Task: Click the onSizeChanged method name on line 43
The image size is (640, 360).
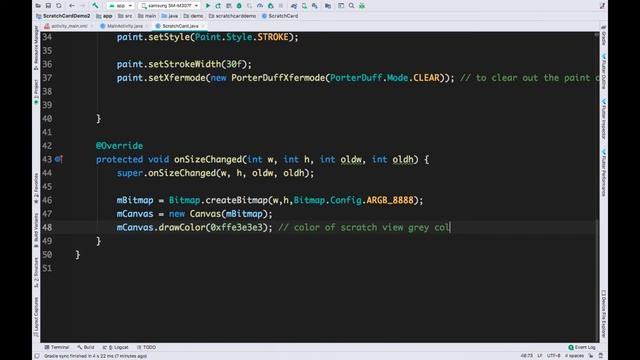Action: tap(208, 159)
